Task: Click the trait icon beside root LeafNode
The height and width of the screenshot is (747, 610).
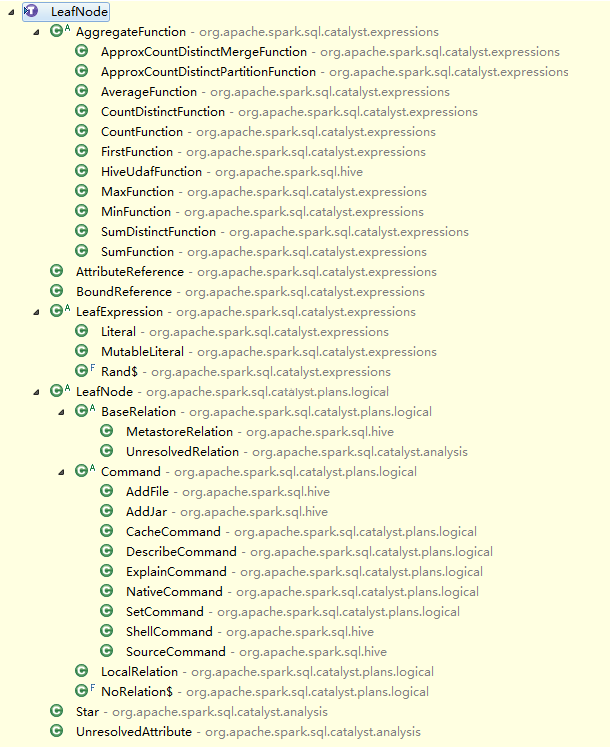Action: pos(31,11)
